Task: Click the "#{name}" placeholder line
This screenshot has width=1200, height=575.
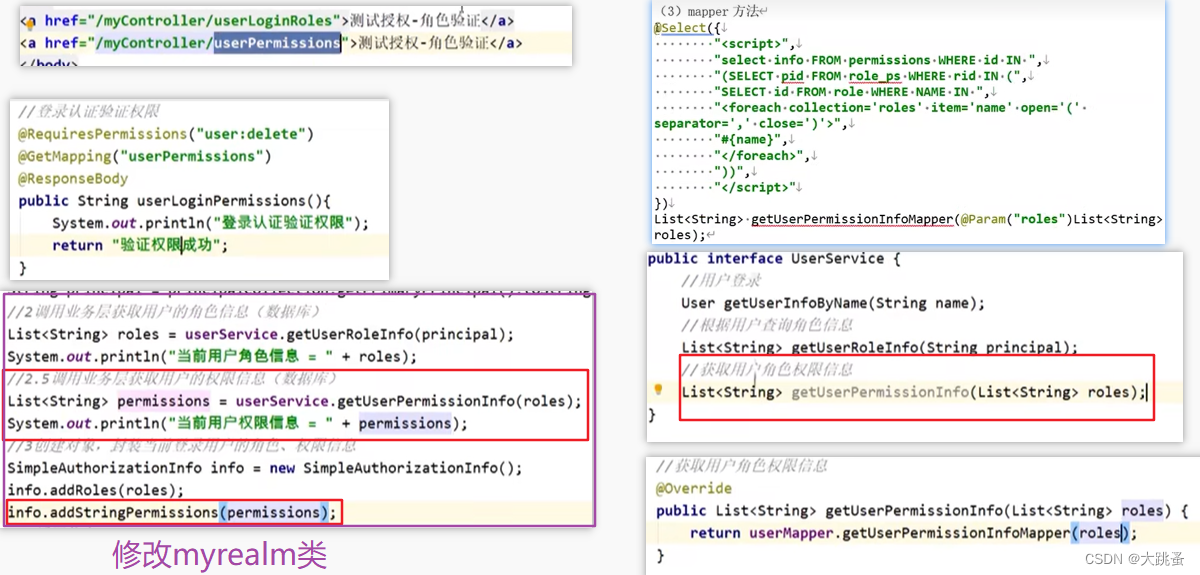Action: coord(752,140)
